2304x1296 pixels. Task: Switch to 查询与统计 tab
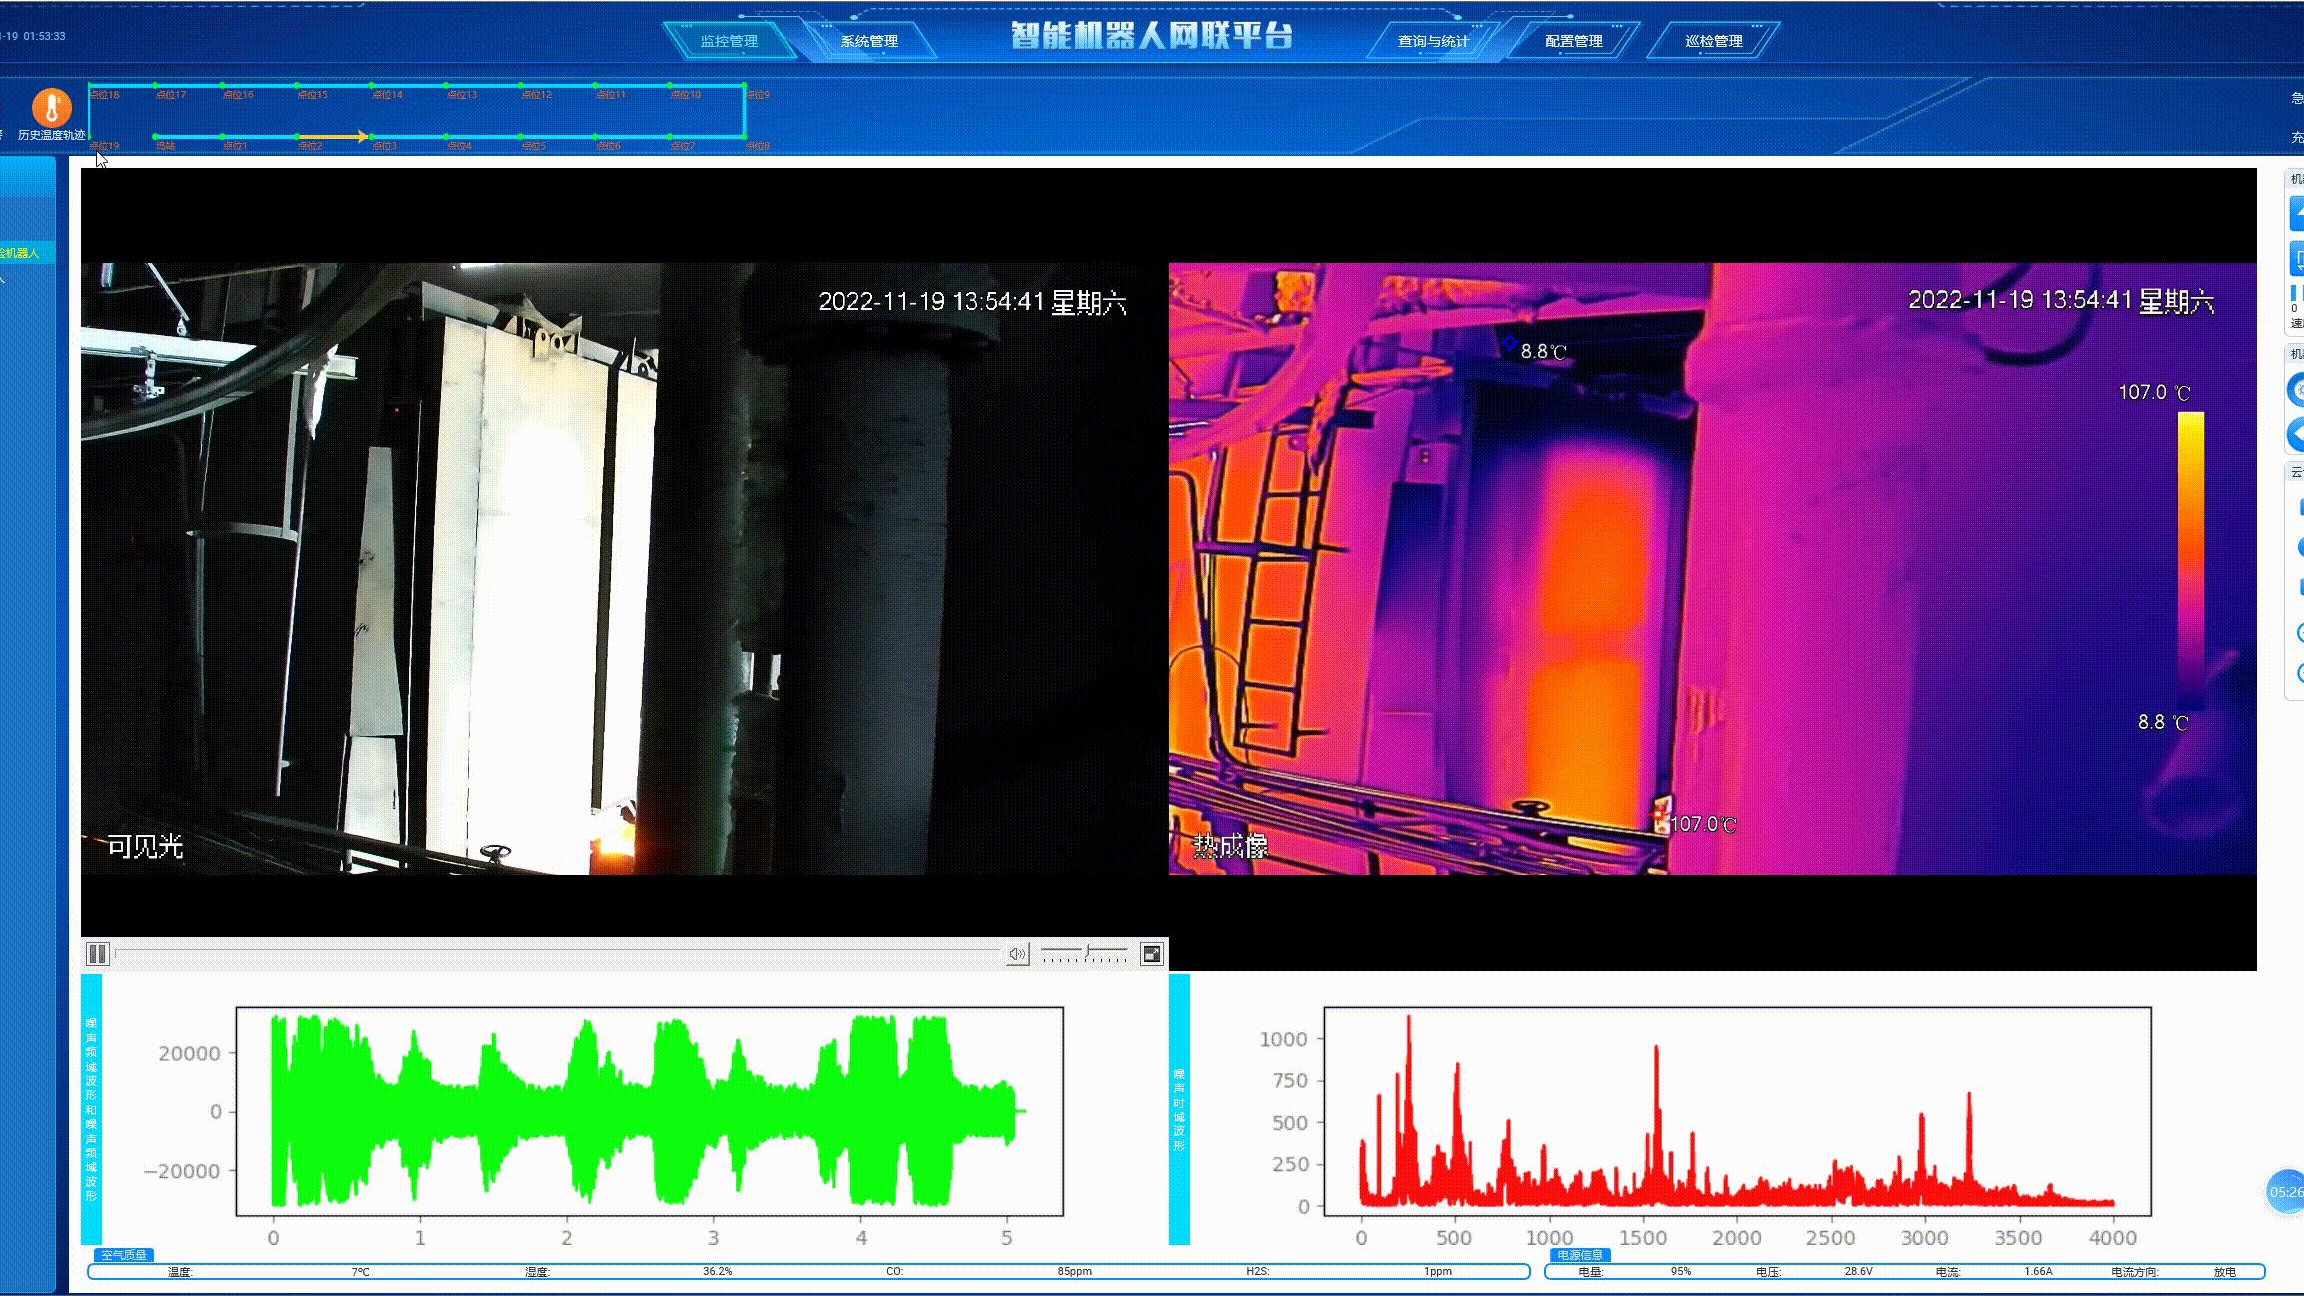pyautogui.click(x=1433, y=41)
